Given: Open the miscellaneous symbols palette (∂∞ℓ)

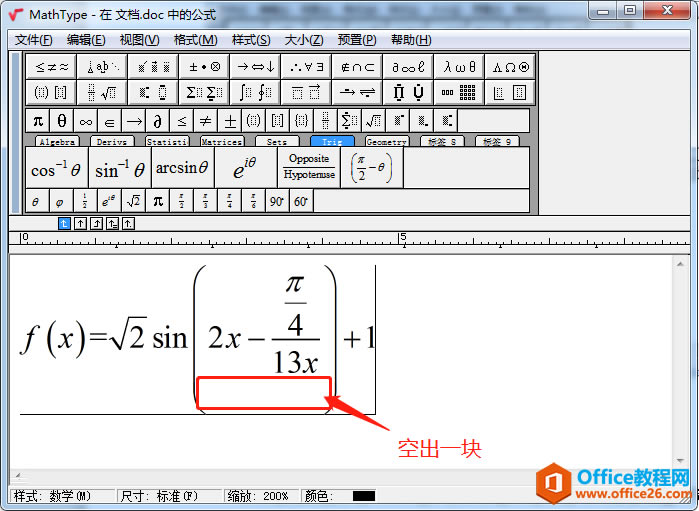Looking at the screenshot, I should point(408,67).
